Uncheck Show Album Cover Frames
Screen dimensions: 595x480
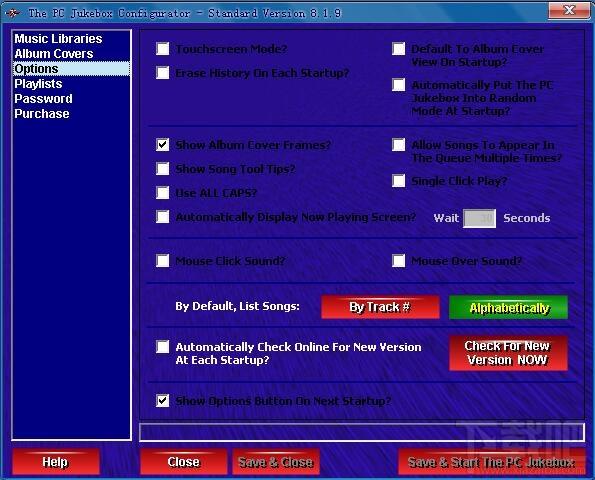click(163, 145)
